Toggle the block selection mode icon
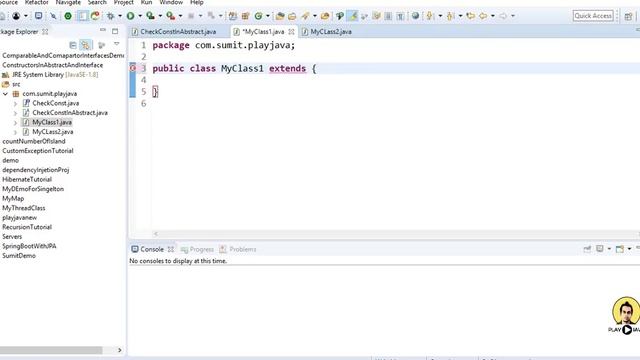This screenshot has height=360, width=640. click(x=388, y=16)
